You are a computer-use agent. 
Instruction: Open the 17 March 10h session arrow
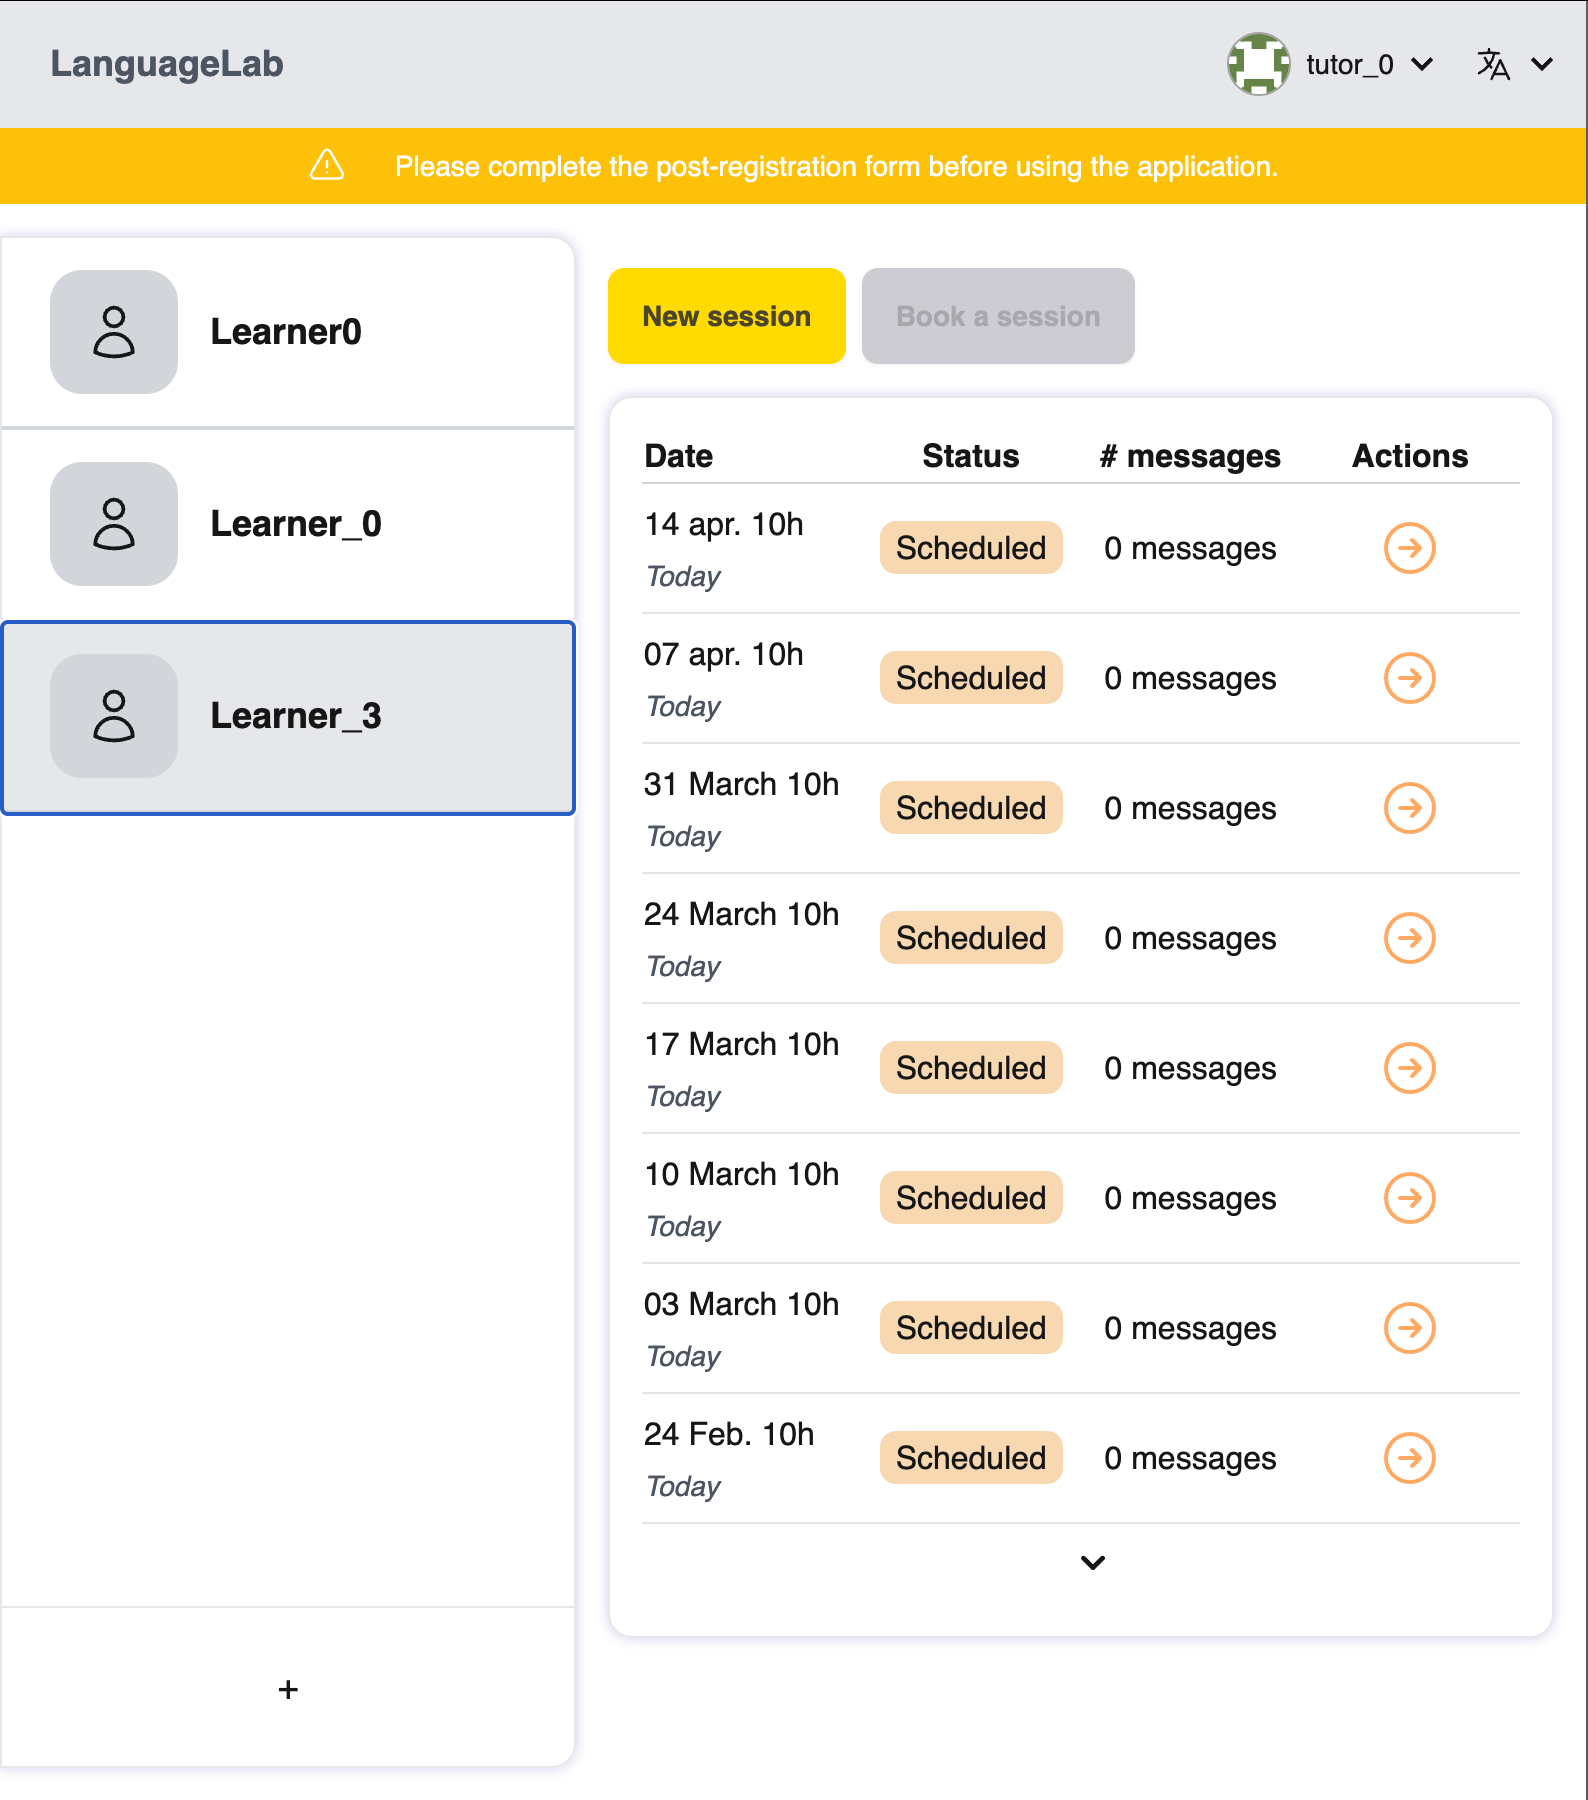(x=1409, y=1068)
